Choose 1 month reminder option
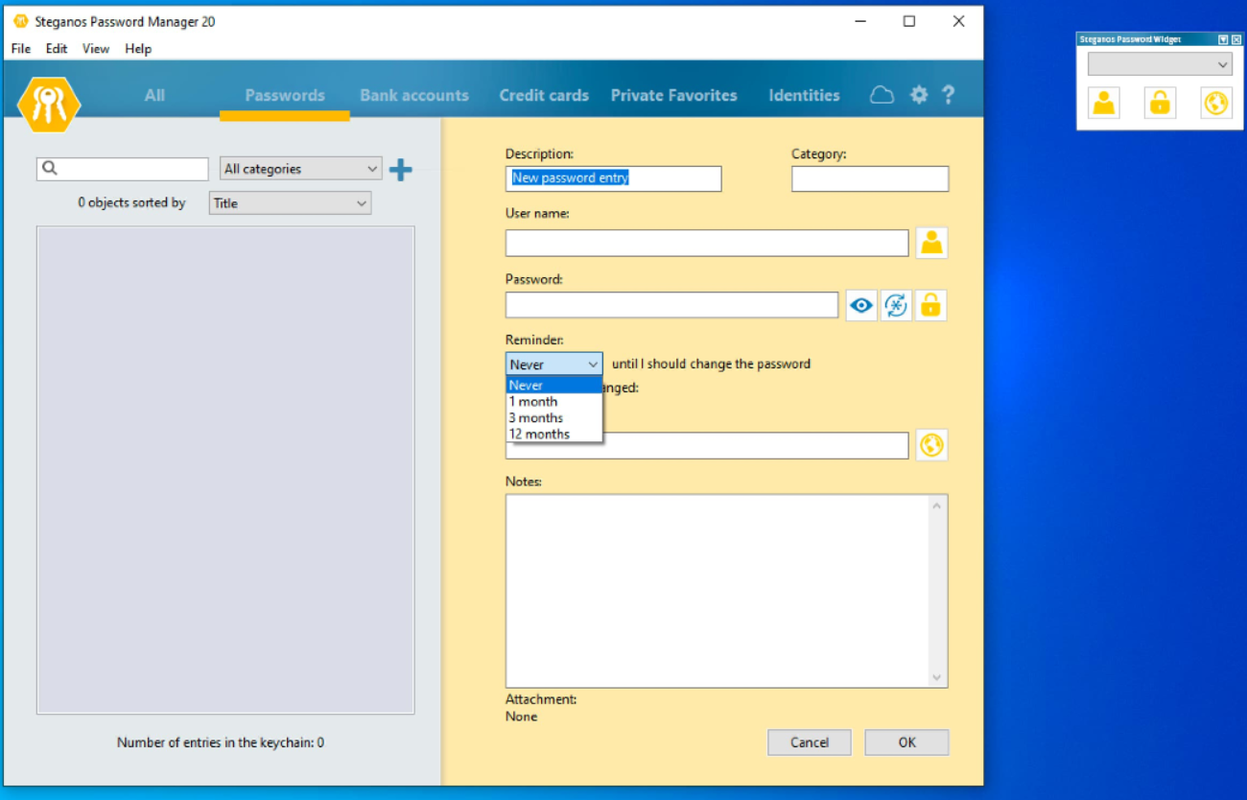This screenshot has width=1247, height=800. (554, 401)
